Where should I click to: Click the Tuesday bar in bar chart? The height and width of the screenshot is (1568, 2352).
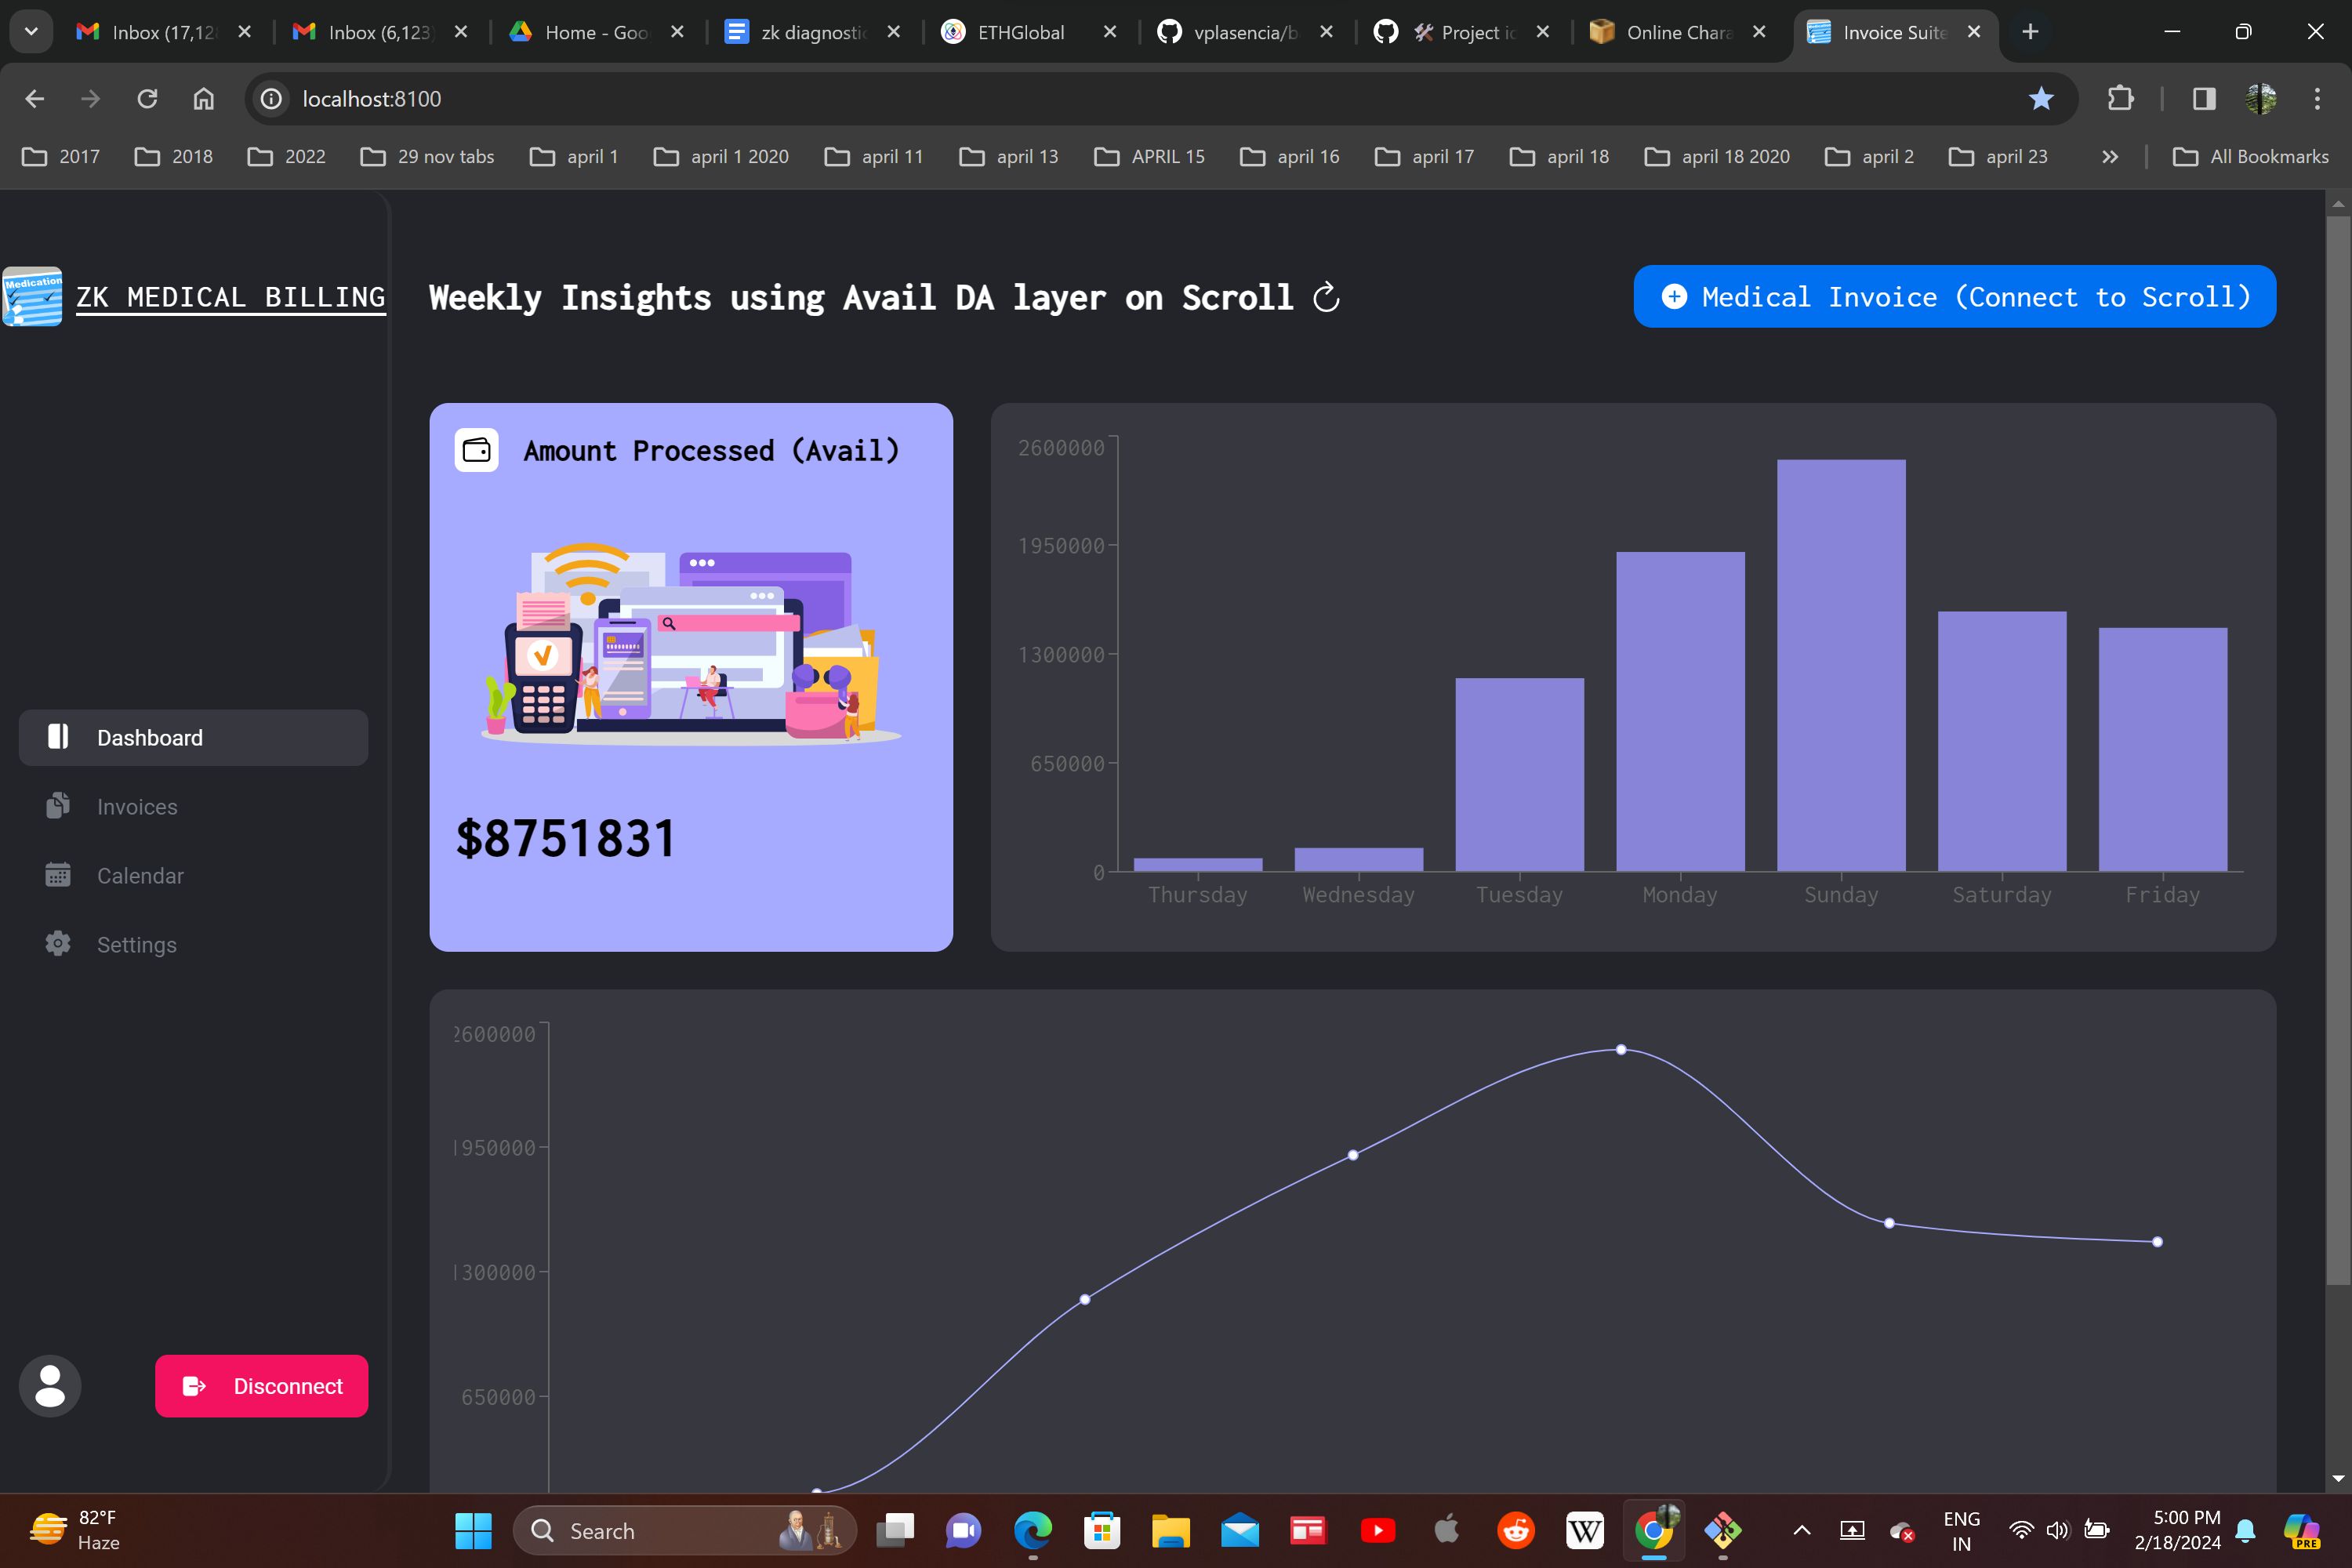[1519, 775]
